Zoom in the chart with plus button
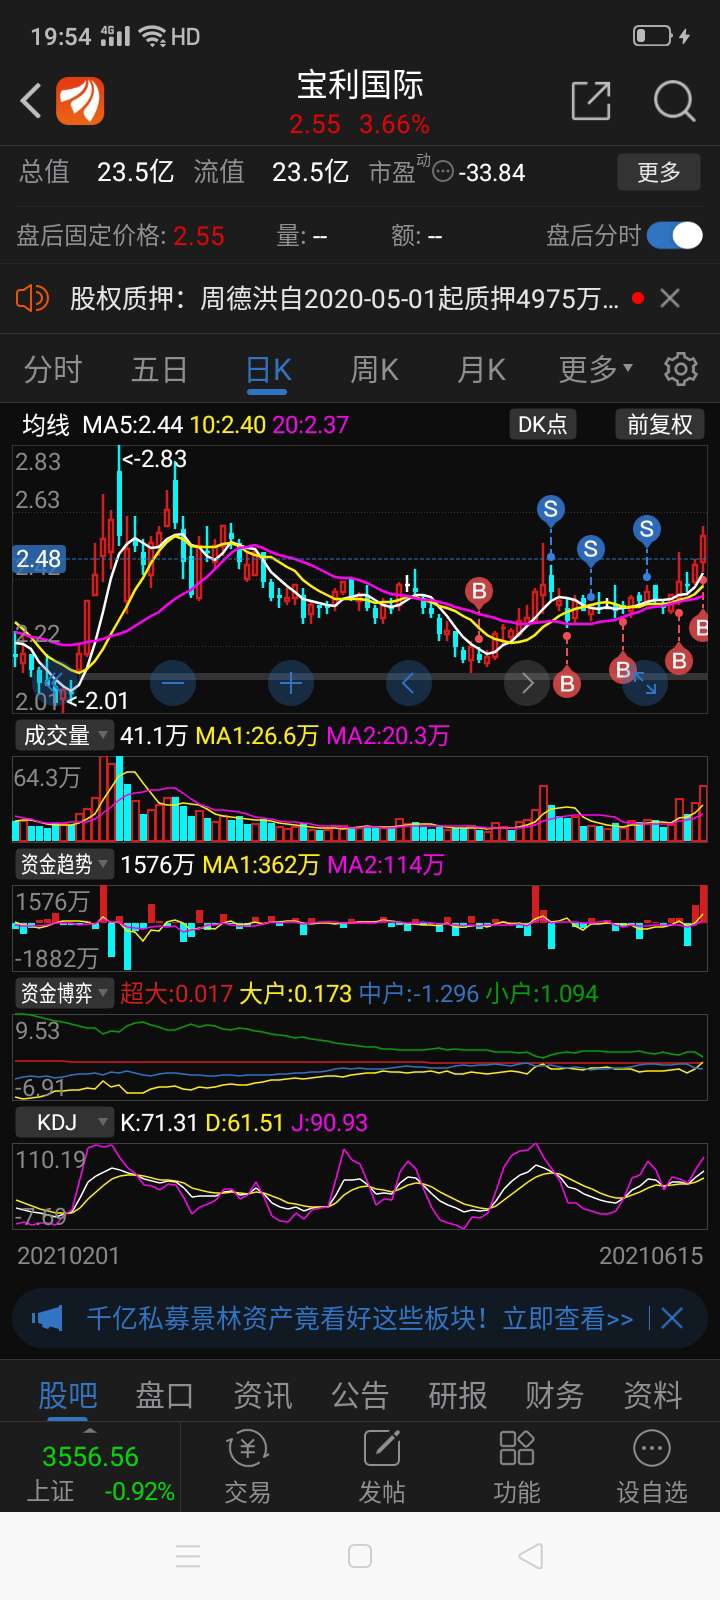The width and height of the screenshot is (720, 1600). (291, 684)
